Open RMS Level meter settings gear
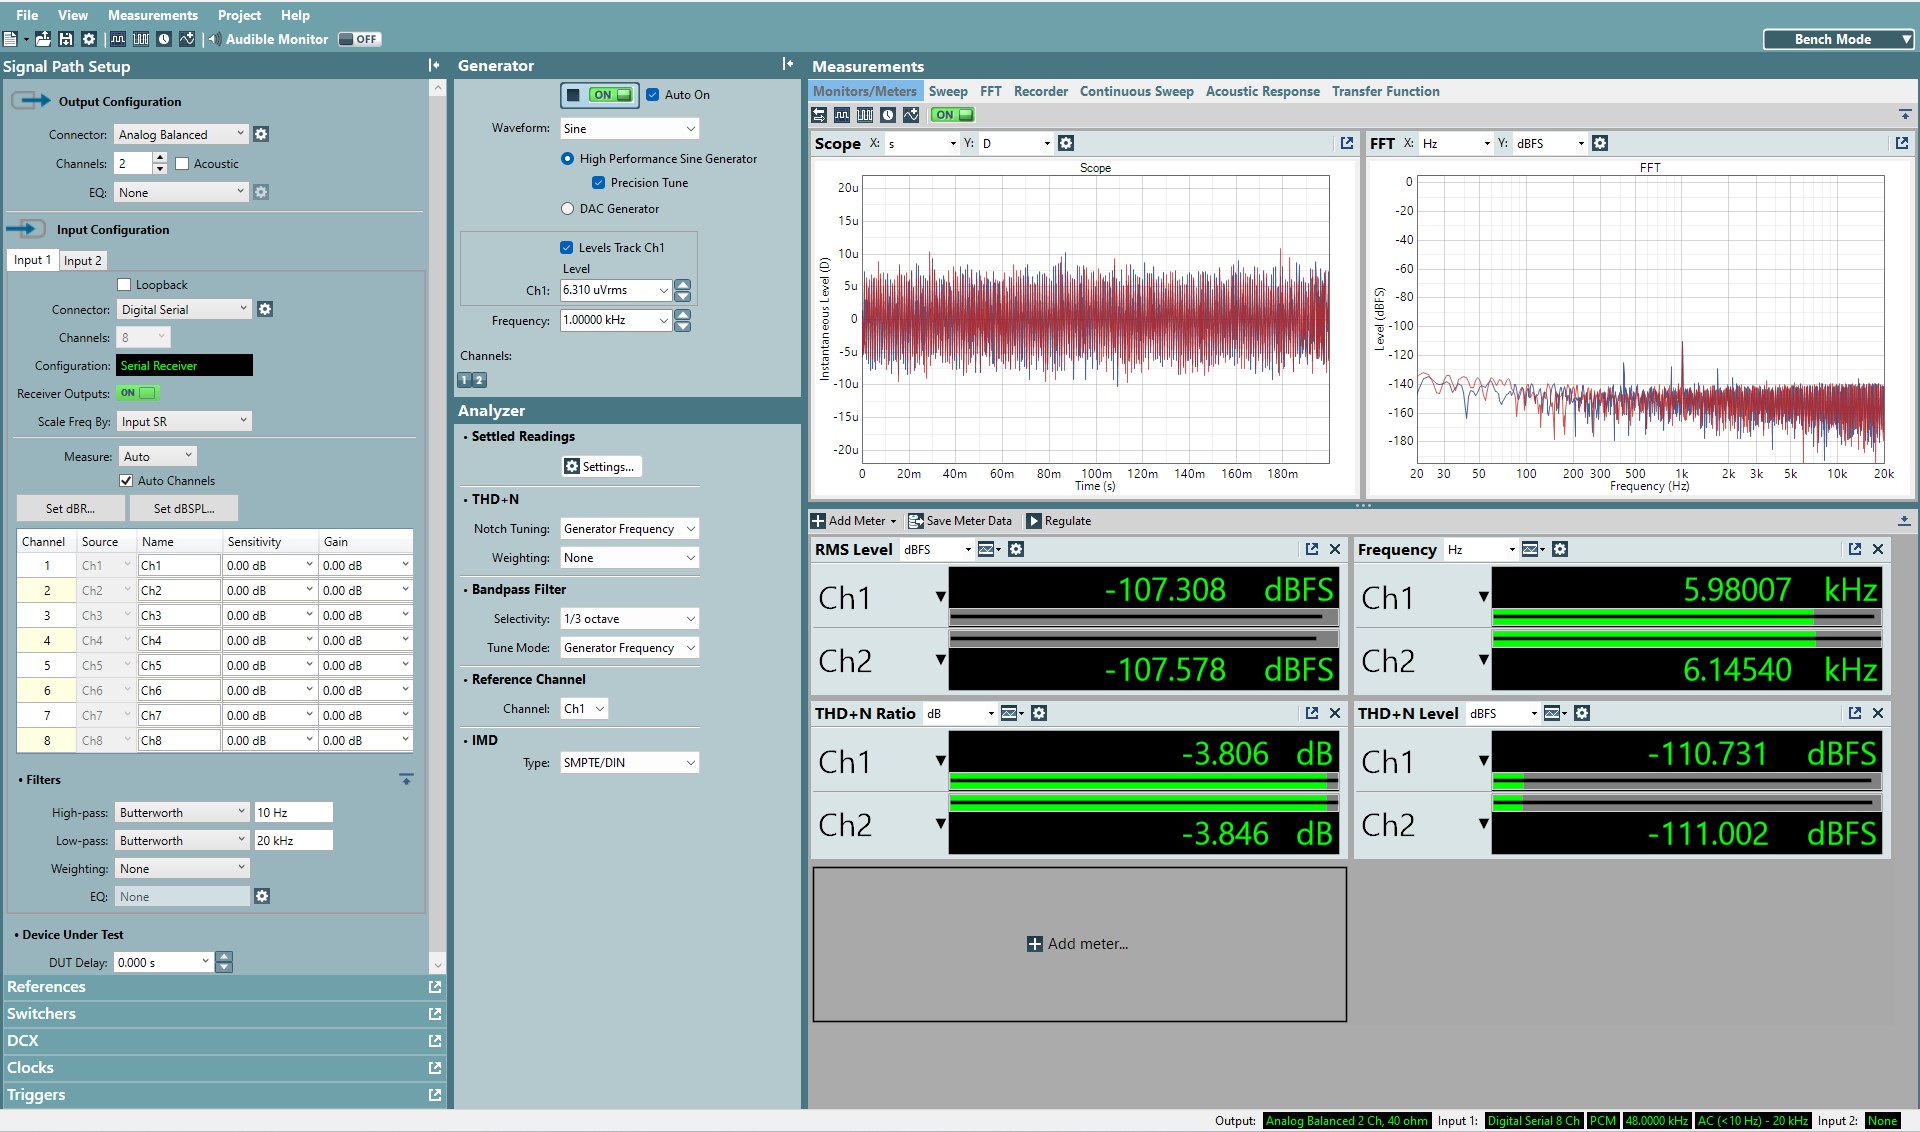Screen dimensions: 1920x1132 [x=1016, y=549]
